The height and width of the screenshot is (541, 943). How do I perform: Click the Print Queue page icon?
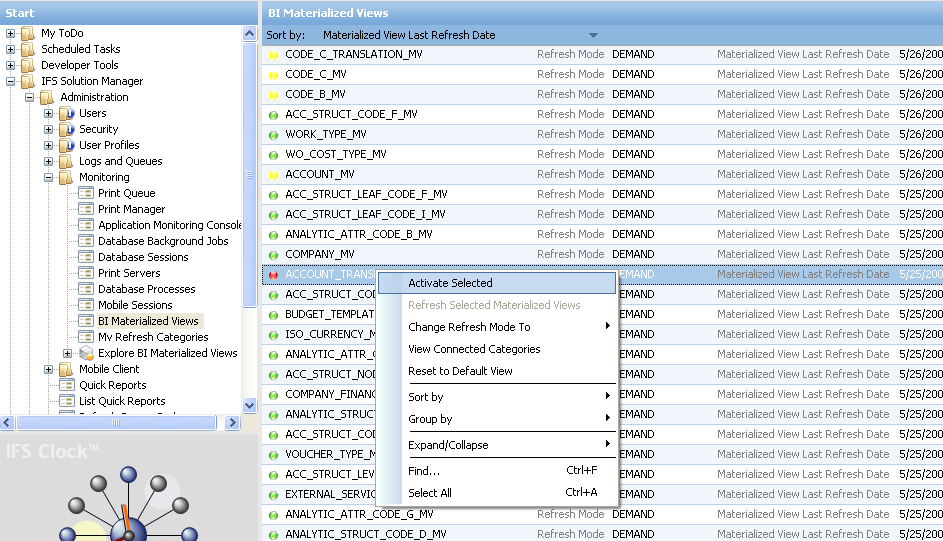[x=86, y=194]
